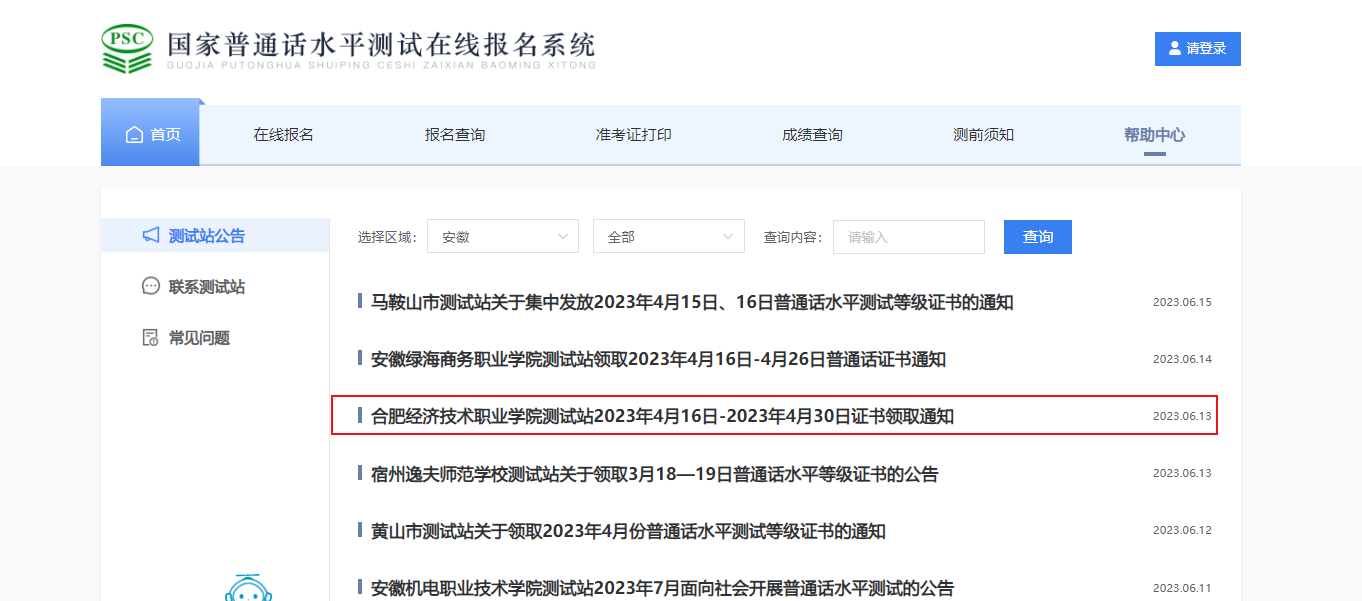The width and height of the screenshot is (1362, 601).
Task: Click the 请登录 button
Action: (x=1198, y=49)
